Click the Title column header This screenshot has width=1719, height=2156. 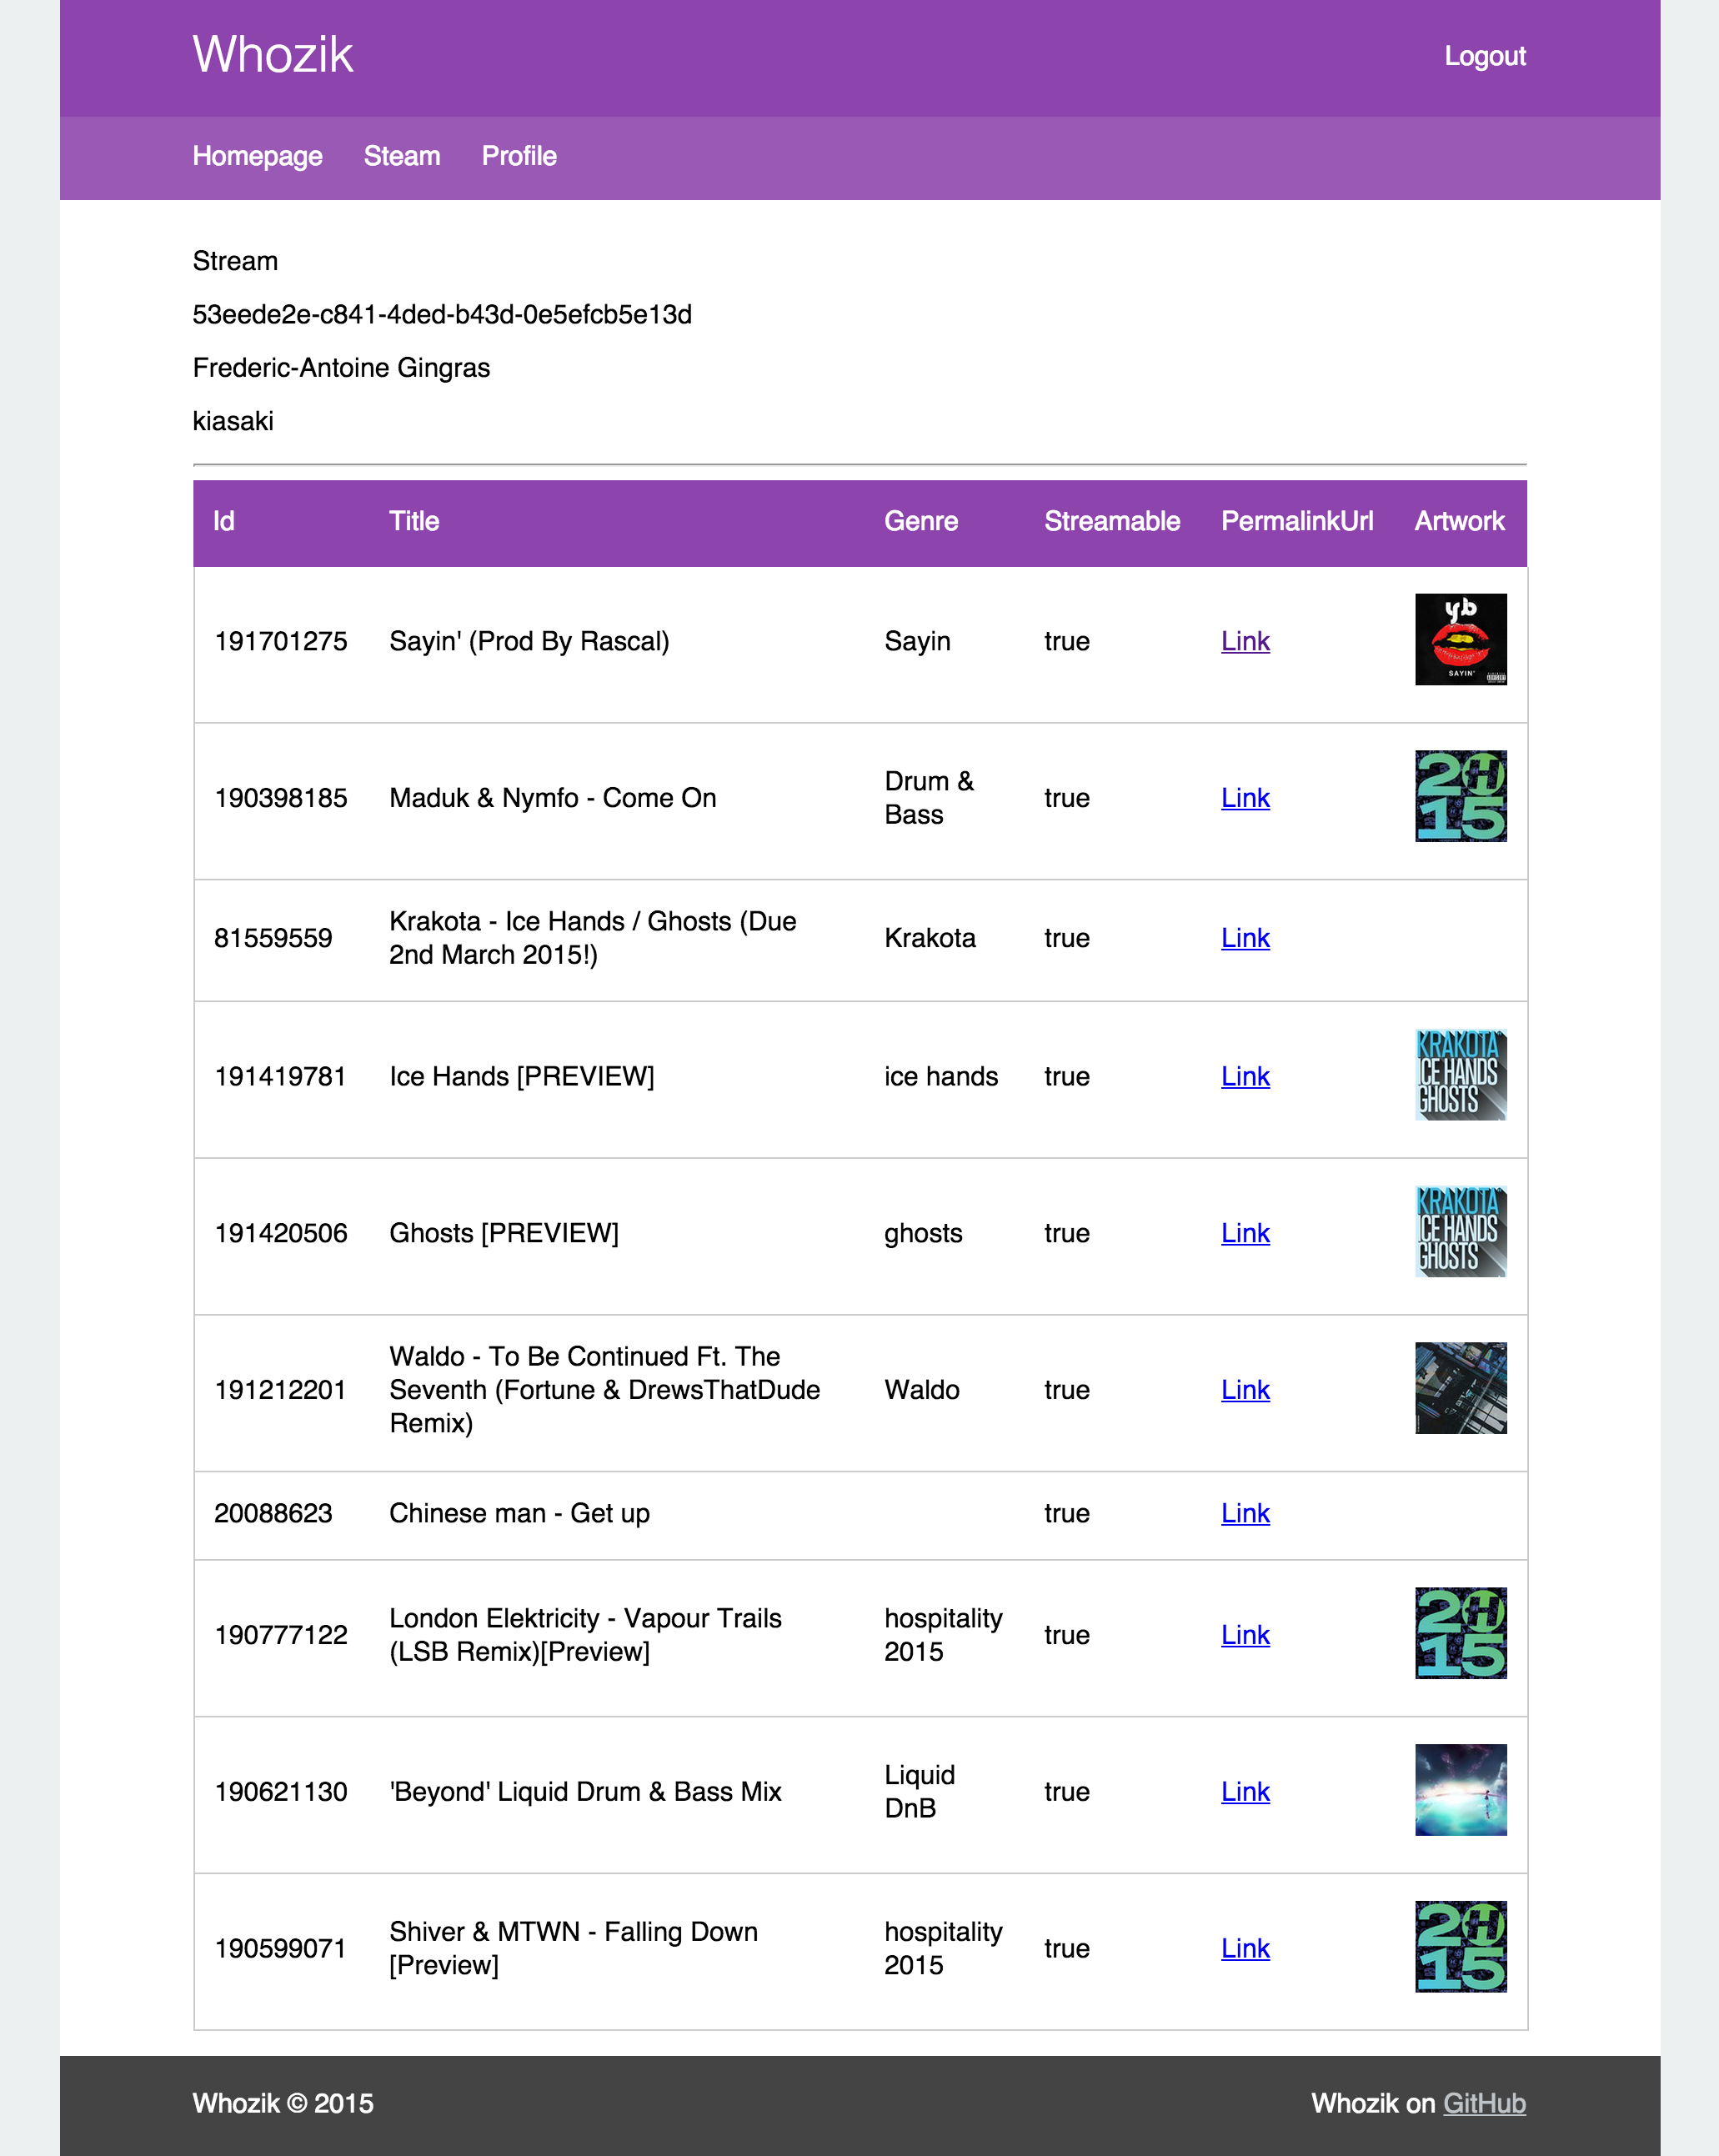tap(414, 521)
